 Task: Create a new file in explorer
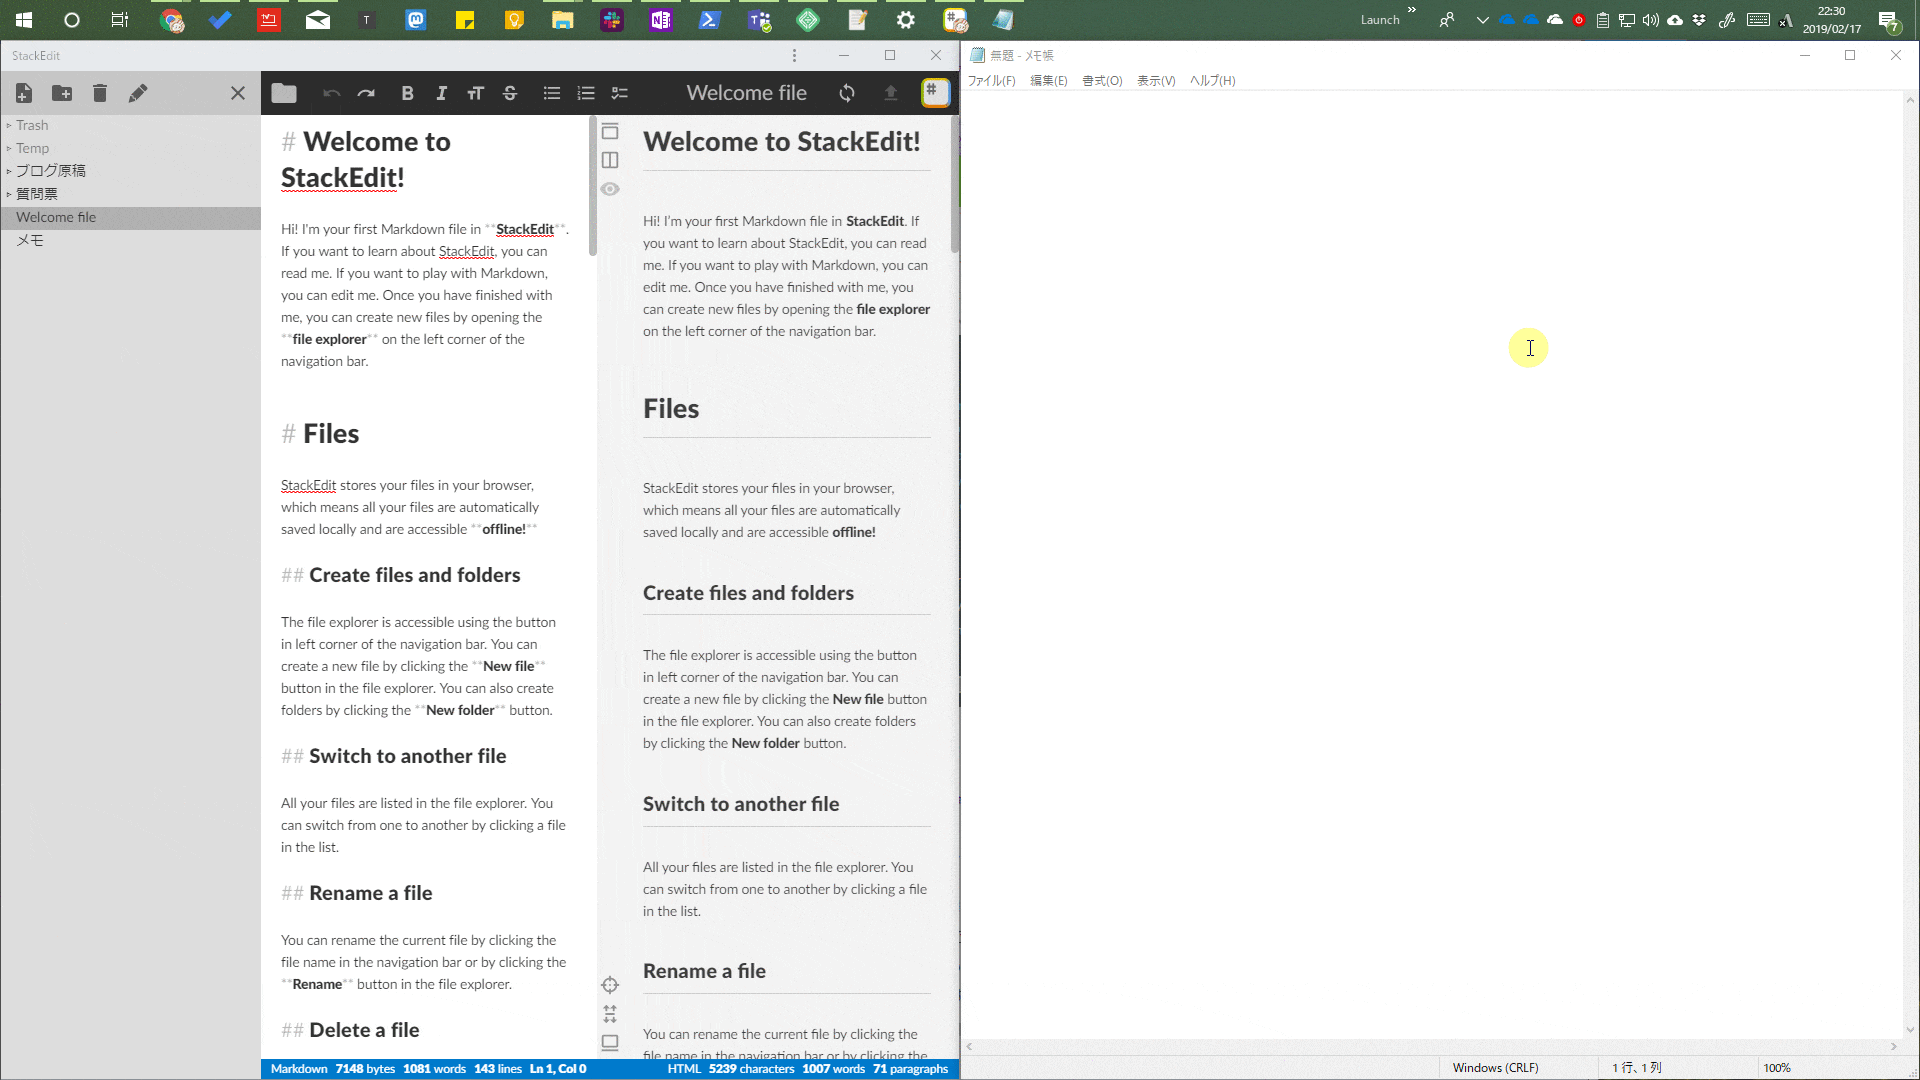24,93
